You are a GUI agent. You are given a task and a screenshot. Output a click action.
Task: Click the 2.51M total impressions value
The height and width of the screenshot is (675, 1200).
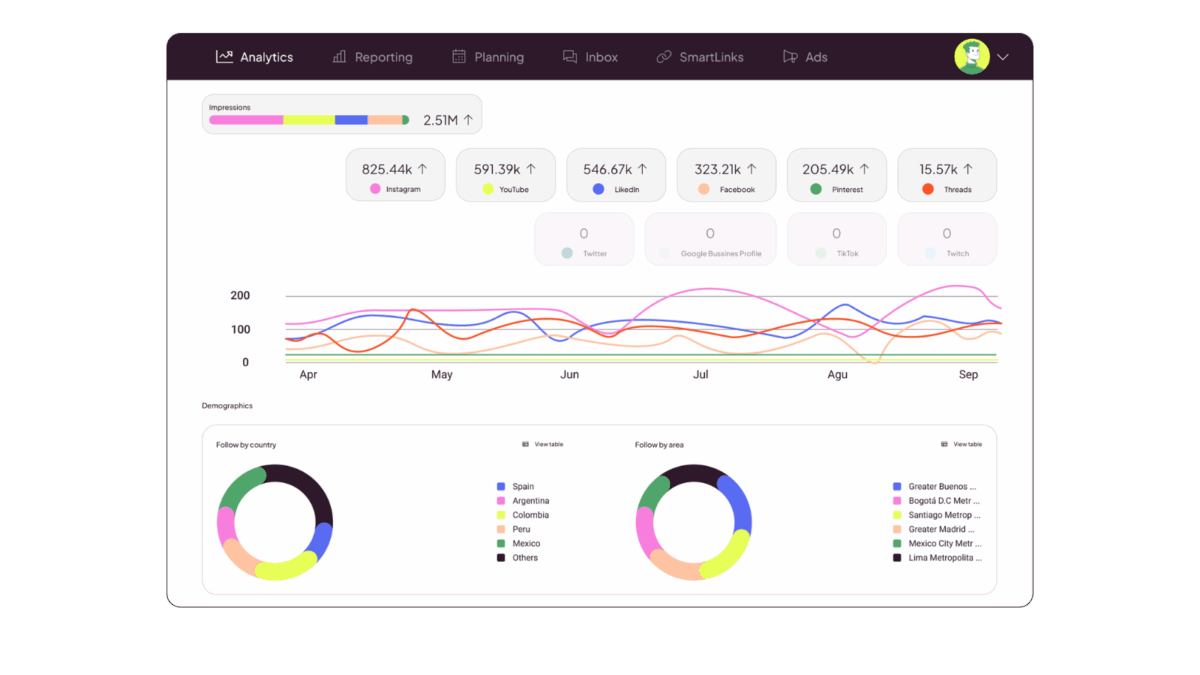pyautogui.click(x=440, y=120)
